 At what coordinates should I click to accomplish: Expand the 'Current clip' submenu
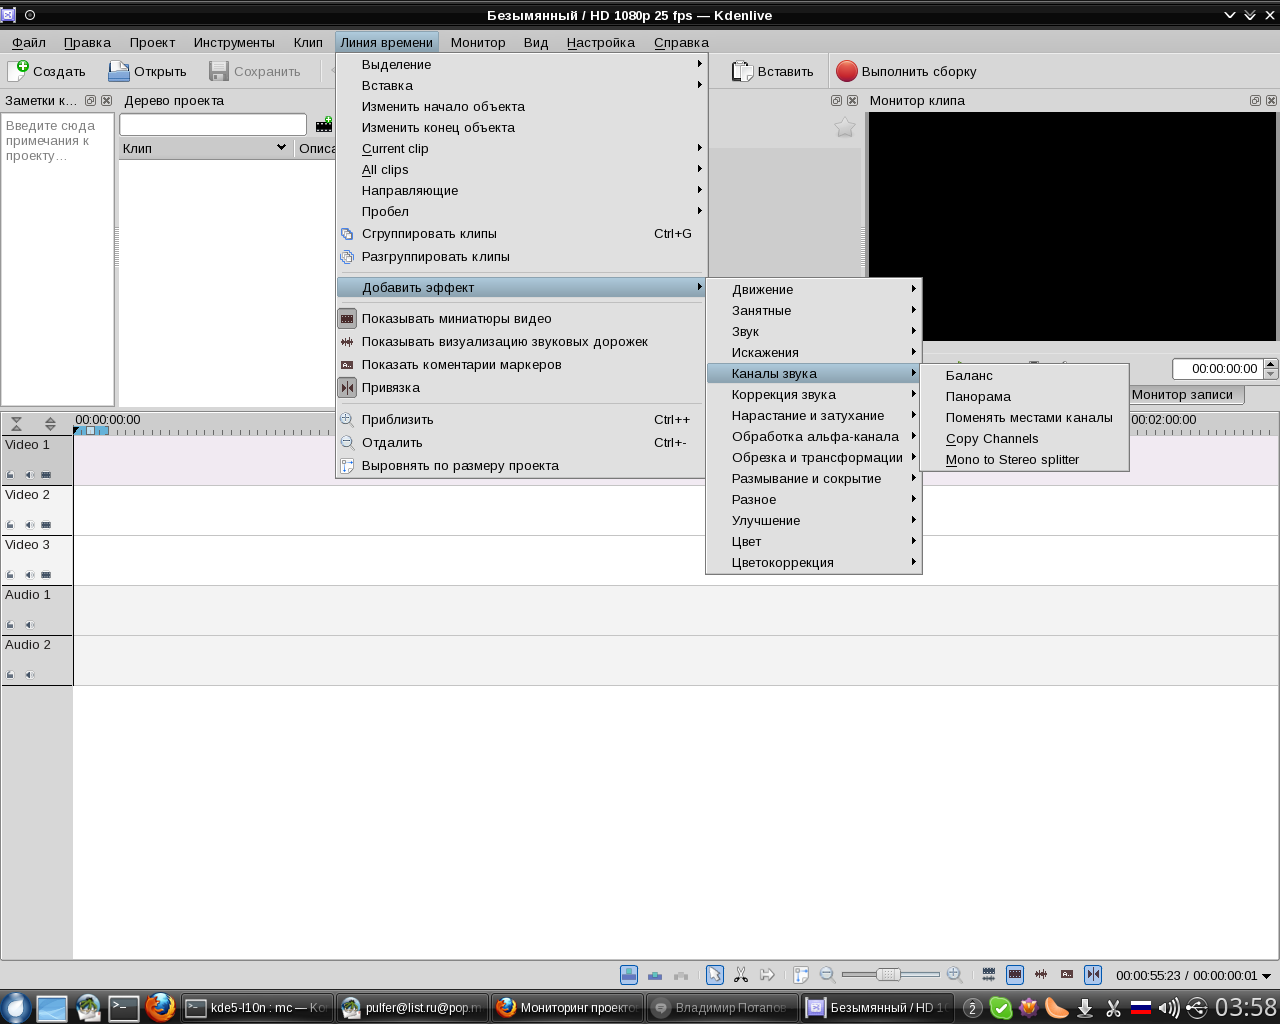tap(521, 149)
